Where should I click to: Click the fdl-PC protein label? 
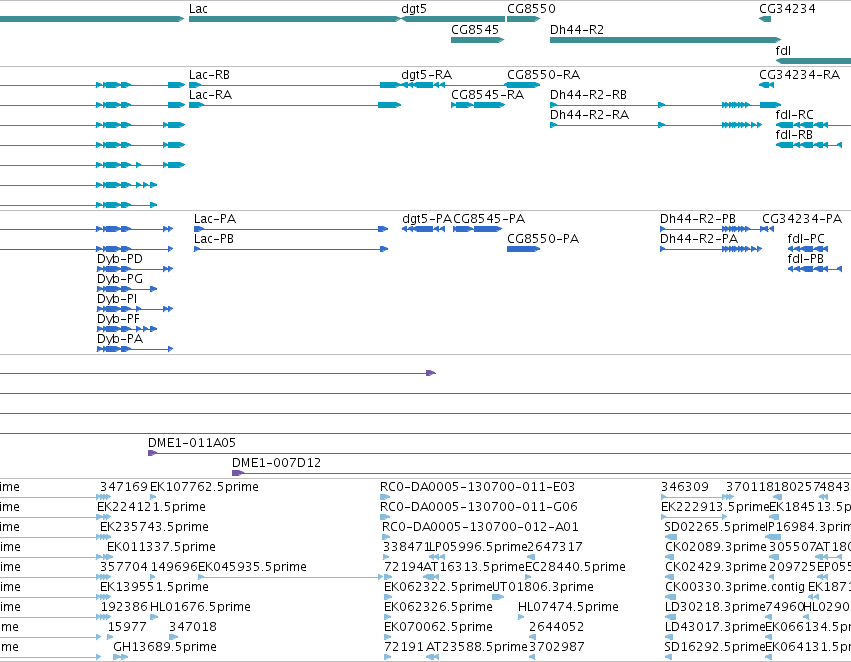[x=806, y=239]
